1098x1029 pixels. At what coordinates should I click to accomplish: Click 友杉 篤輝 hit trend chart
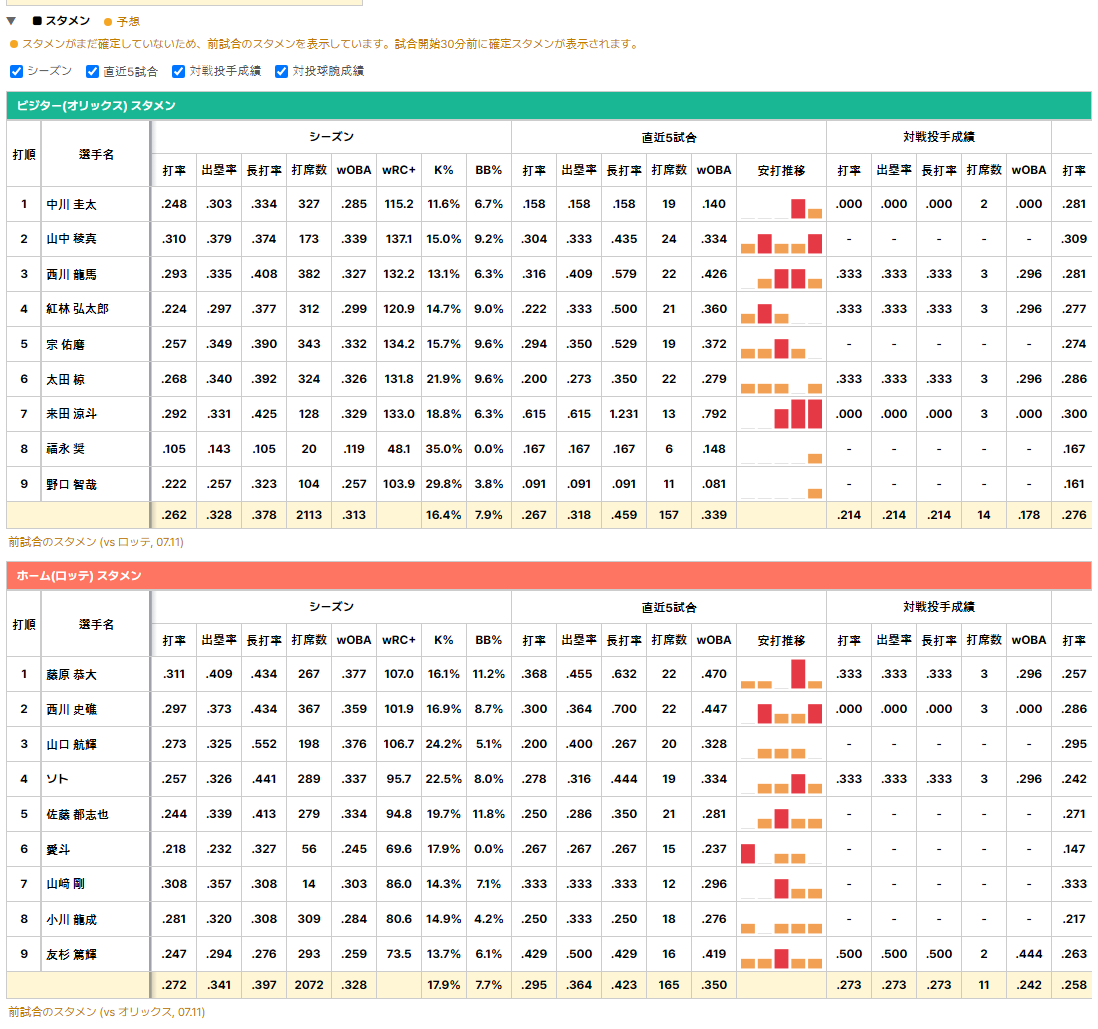(x=781, y=954)
